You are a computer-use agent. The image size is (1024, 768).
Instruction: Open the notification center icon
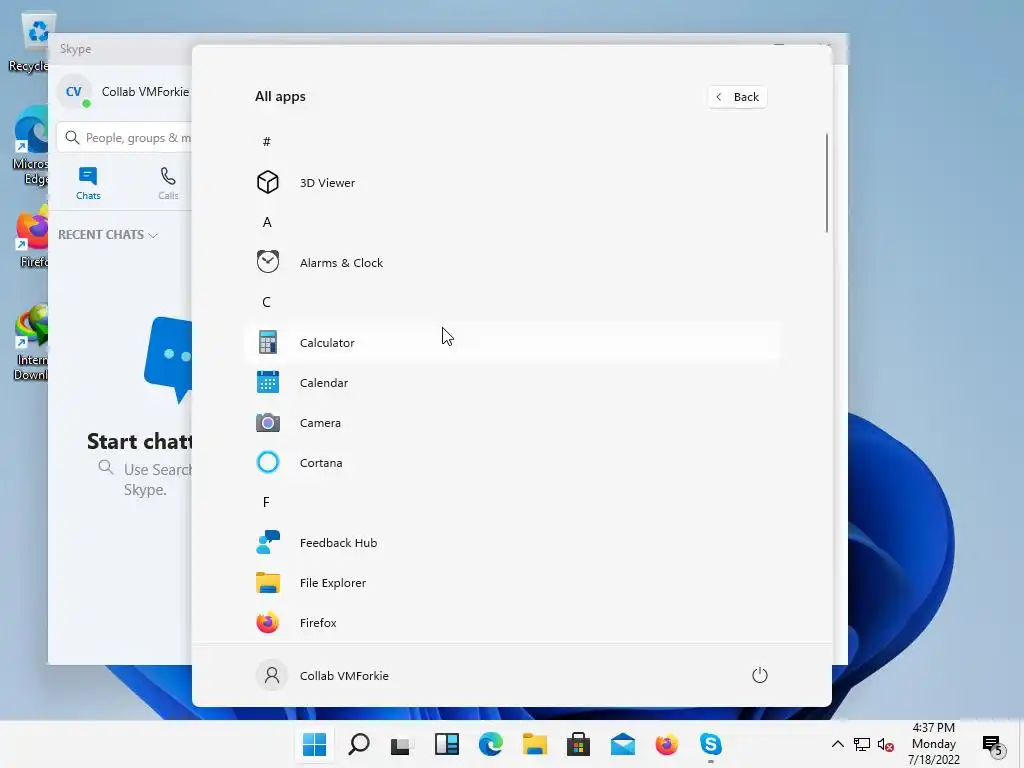tap(993, 744)
